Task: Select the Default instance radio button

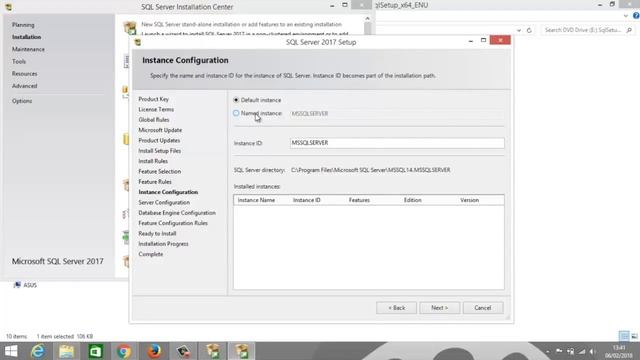Action: click(x=236, y=100)
